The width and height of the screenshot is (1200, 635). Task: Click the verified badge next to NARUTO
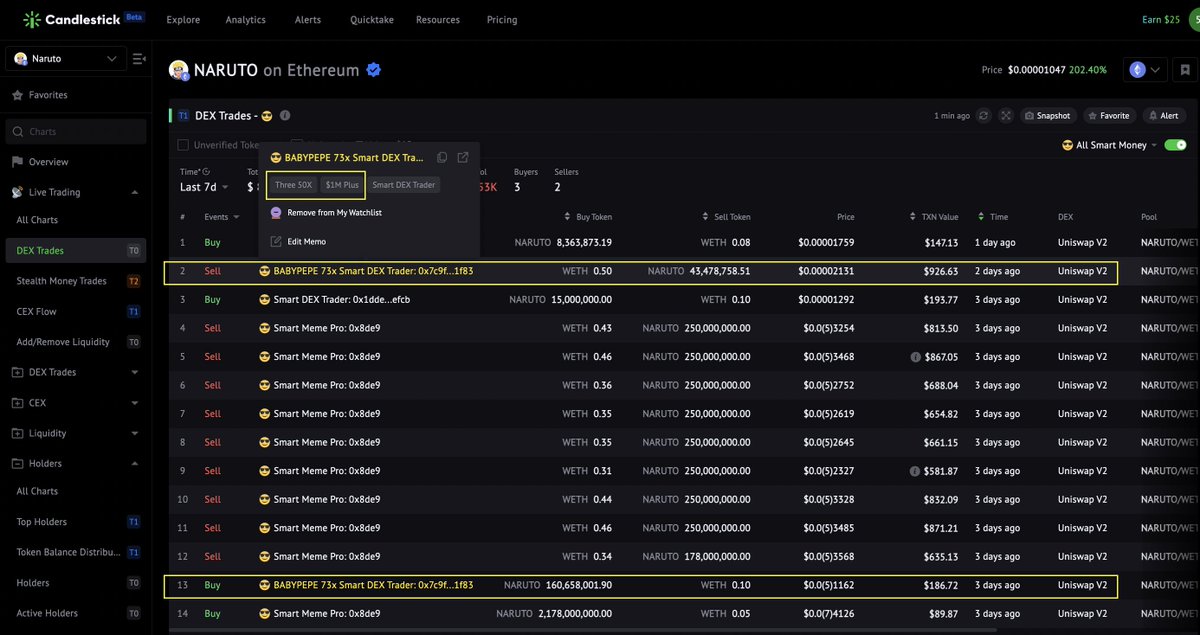coord(374,70)
